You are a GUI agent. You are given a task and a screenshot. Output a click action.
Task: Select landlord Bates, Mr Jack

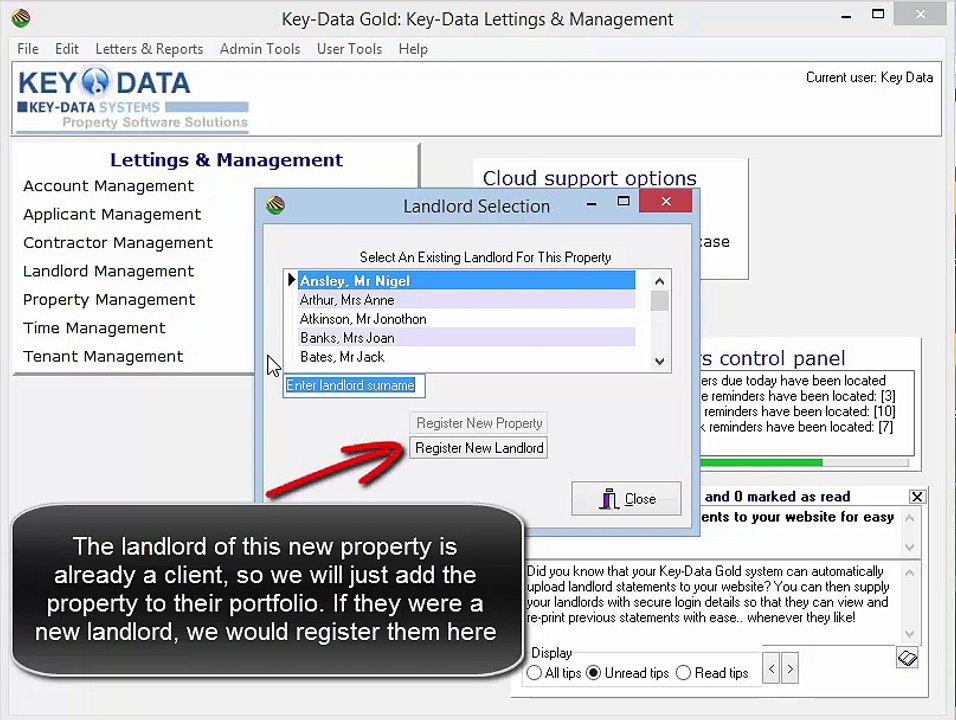coord(466,357)
